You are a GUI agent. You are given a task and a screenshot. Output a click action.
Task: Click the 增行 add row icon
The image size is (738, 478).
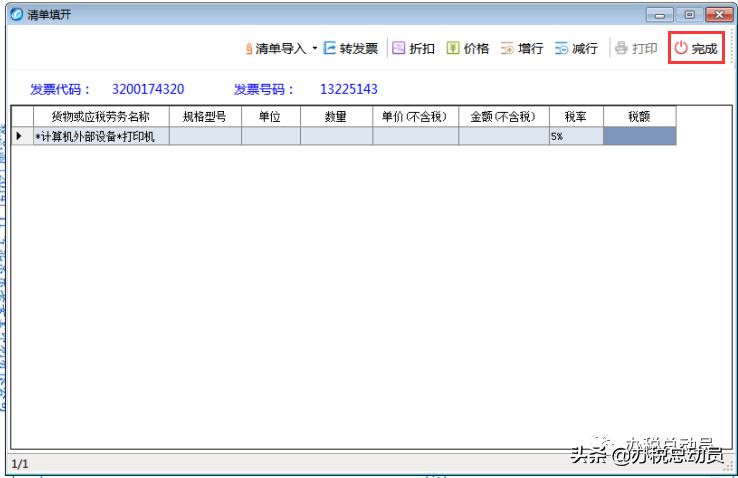(x=507, y=48)
